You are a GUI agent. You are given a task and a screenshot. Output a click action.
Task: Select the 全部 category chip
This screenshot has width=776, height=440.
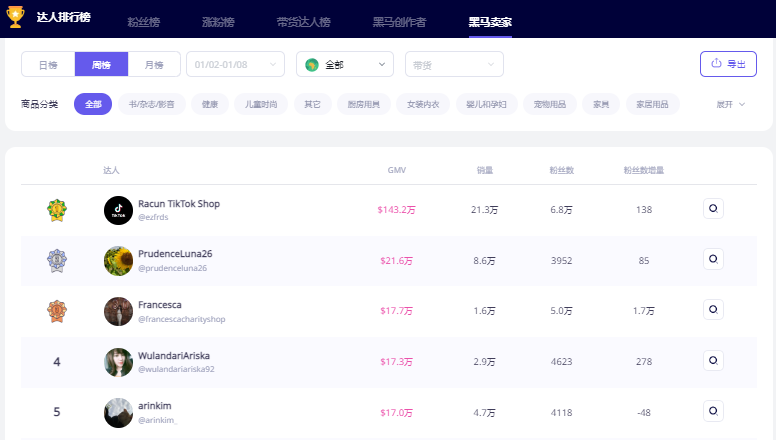93,104
